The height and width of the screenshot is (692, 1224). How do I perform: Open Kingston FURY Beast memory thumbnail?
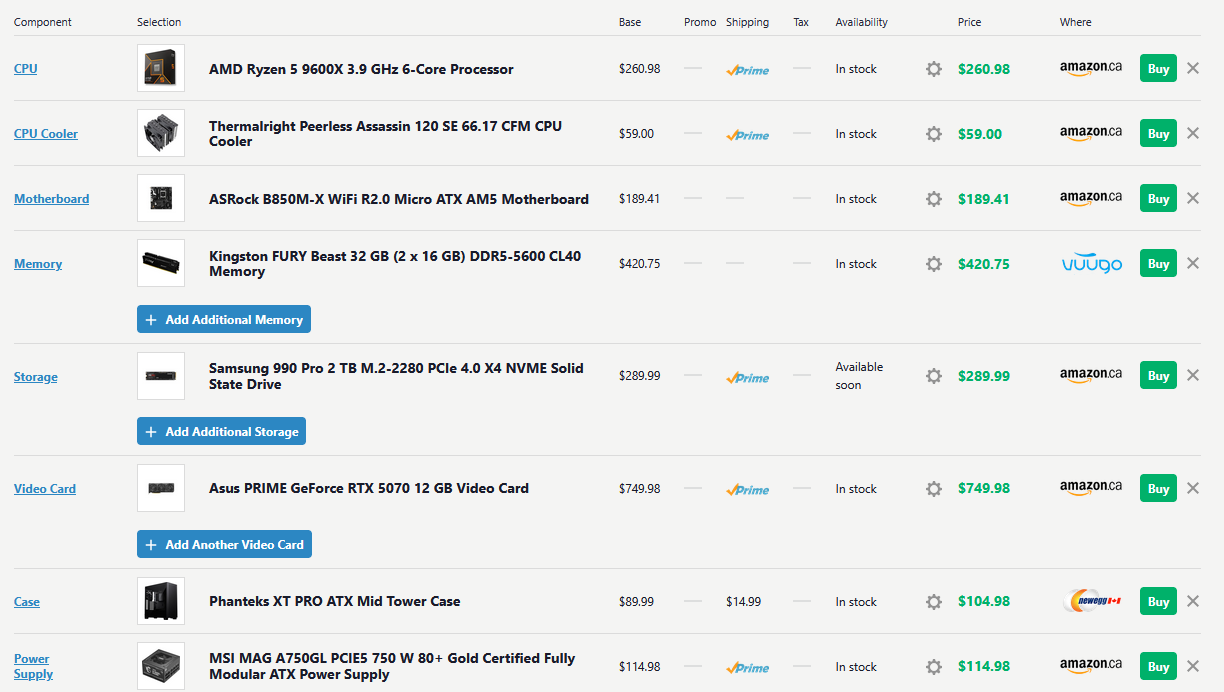click(161, 263)
